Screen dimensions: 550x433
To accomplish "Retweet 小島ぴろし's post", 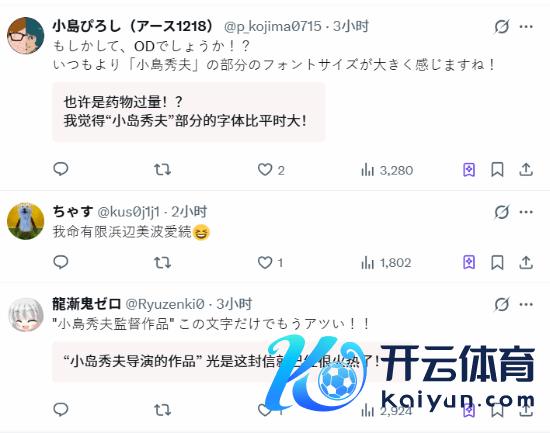I will coord(162,170).
